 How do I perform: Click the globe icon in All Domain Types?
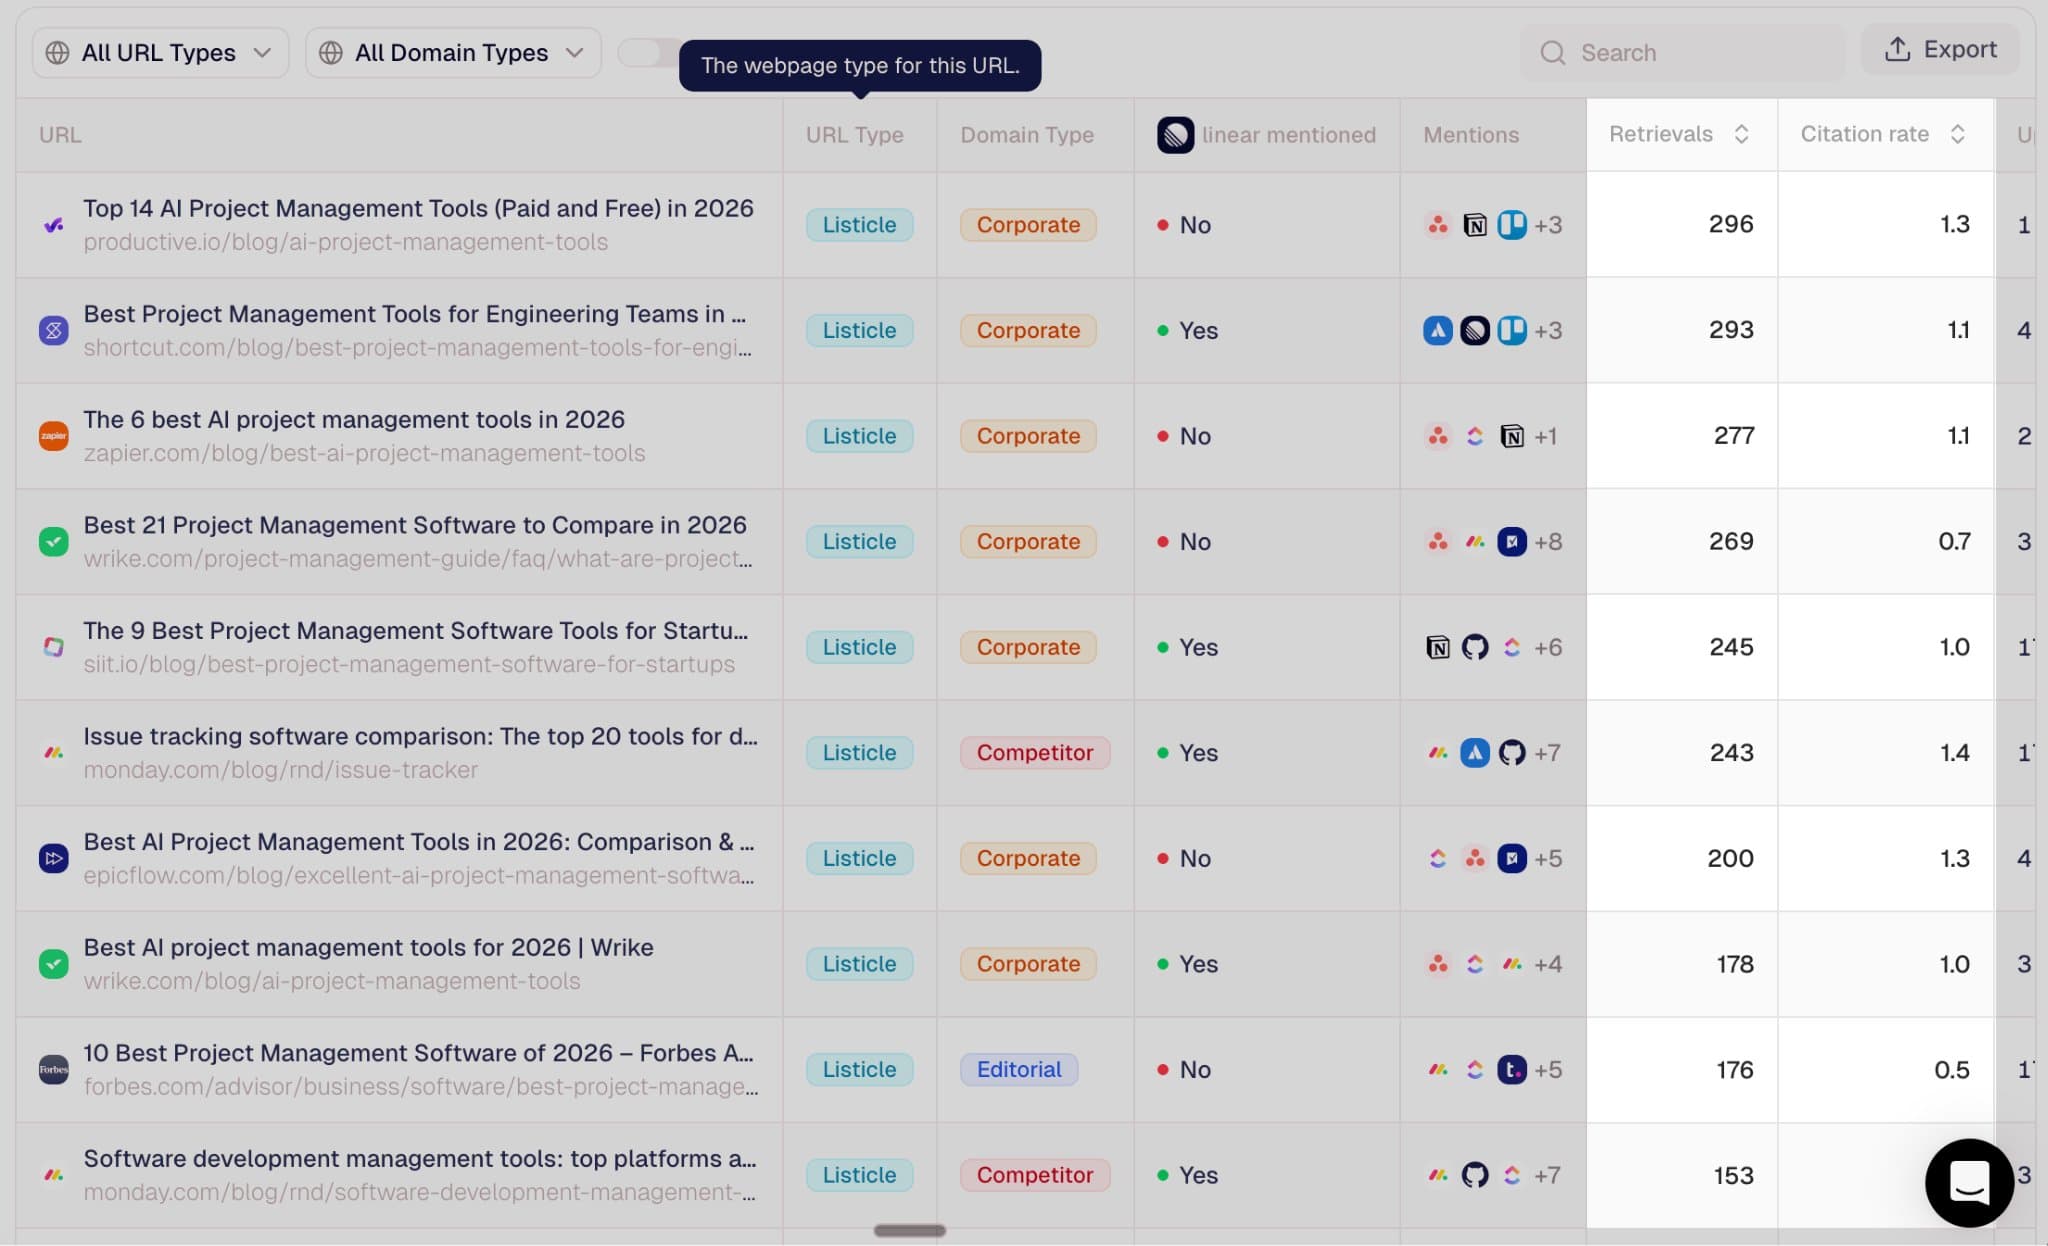click(331, 52)
